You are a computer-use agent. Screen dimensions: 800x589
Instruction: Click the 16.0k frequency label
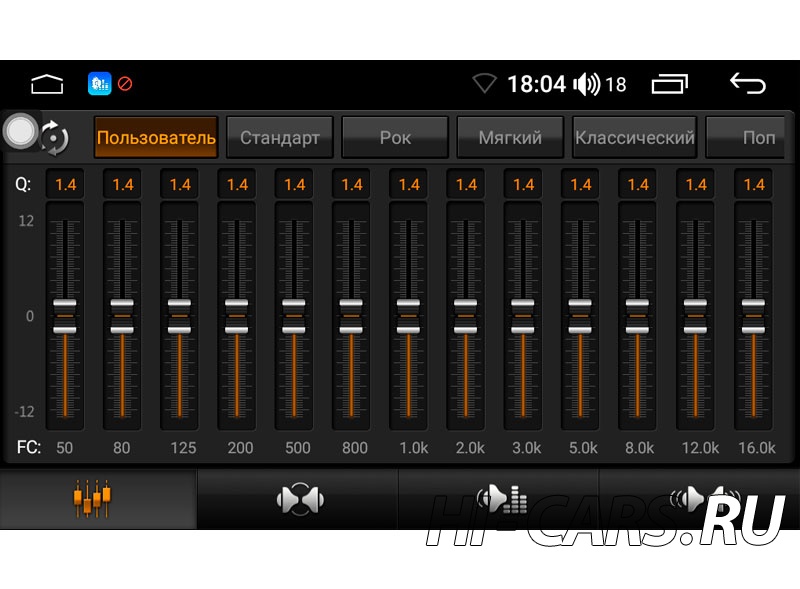pos(757,448)
